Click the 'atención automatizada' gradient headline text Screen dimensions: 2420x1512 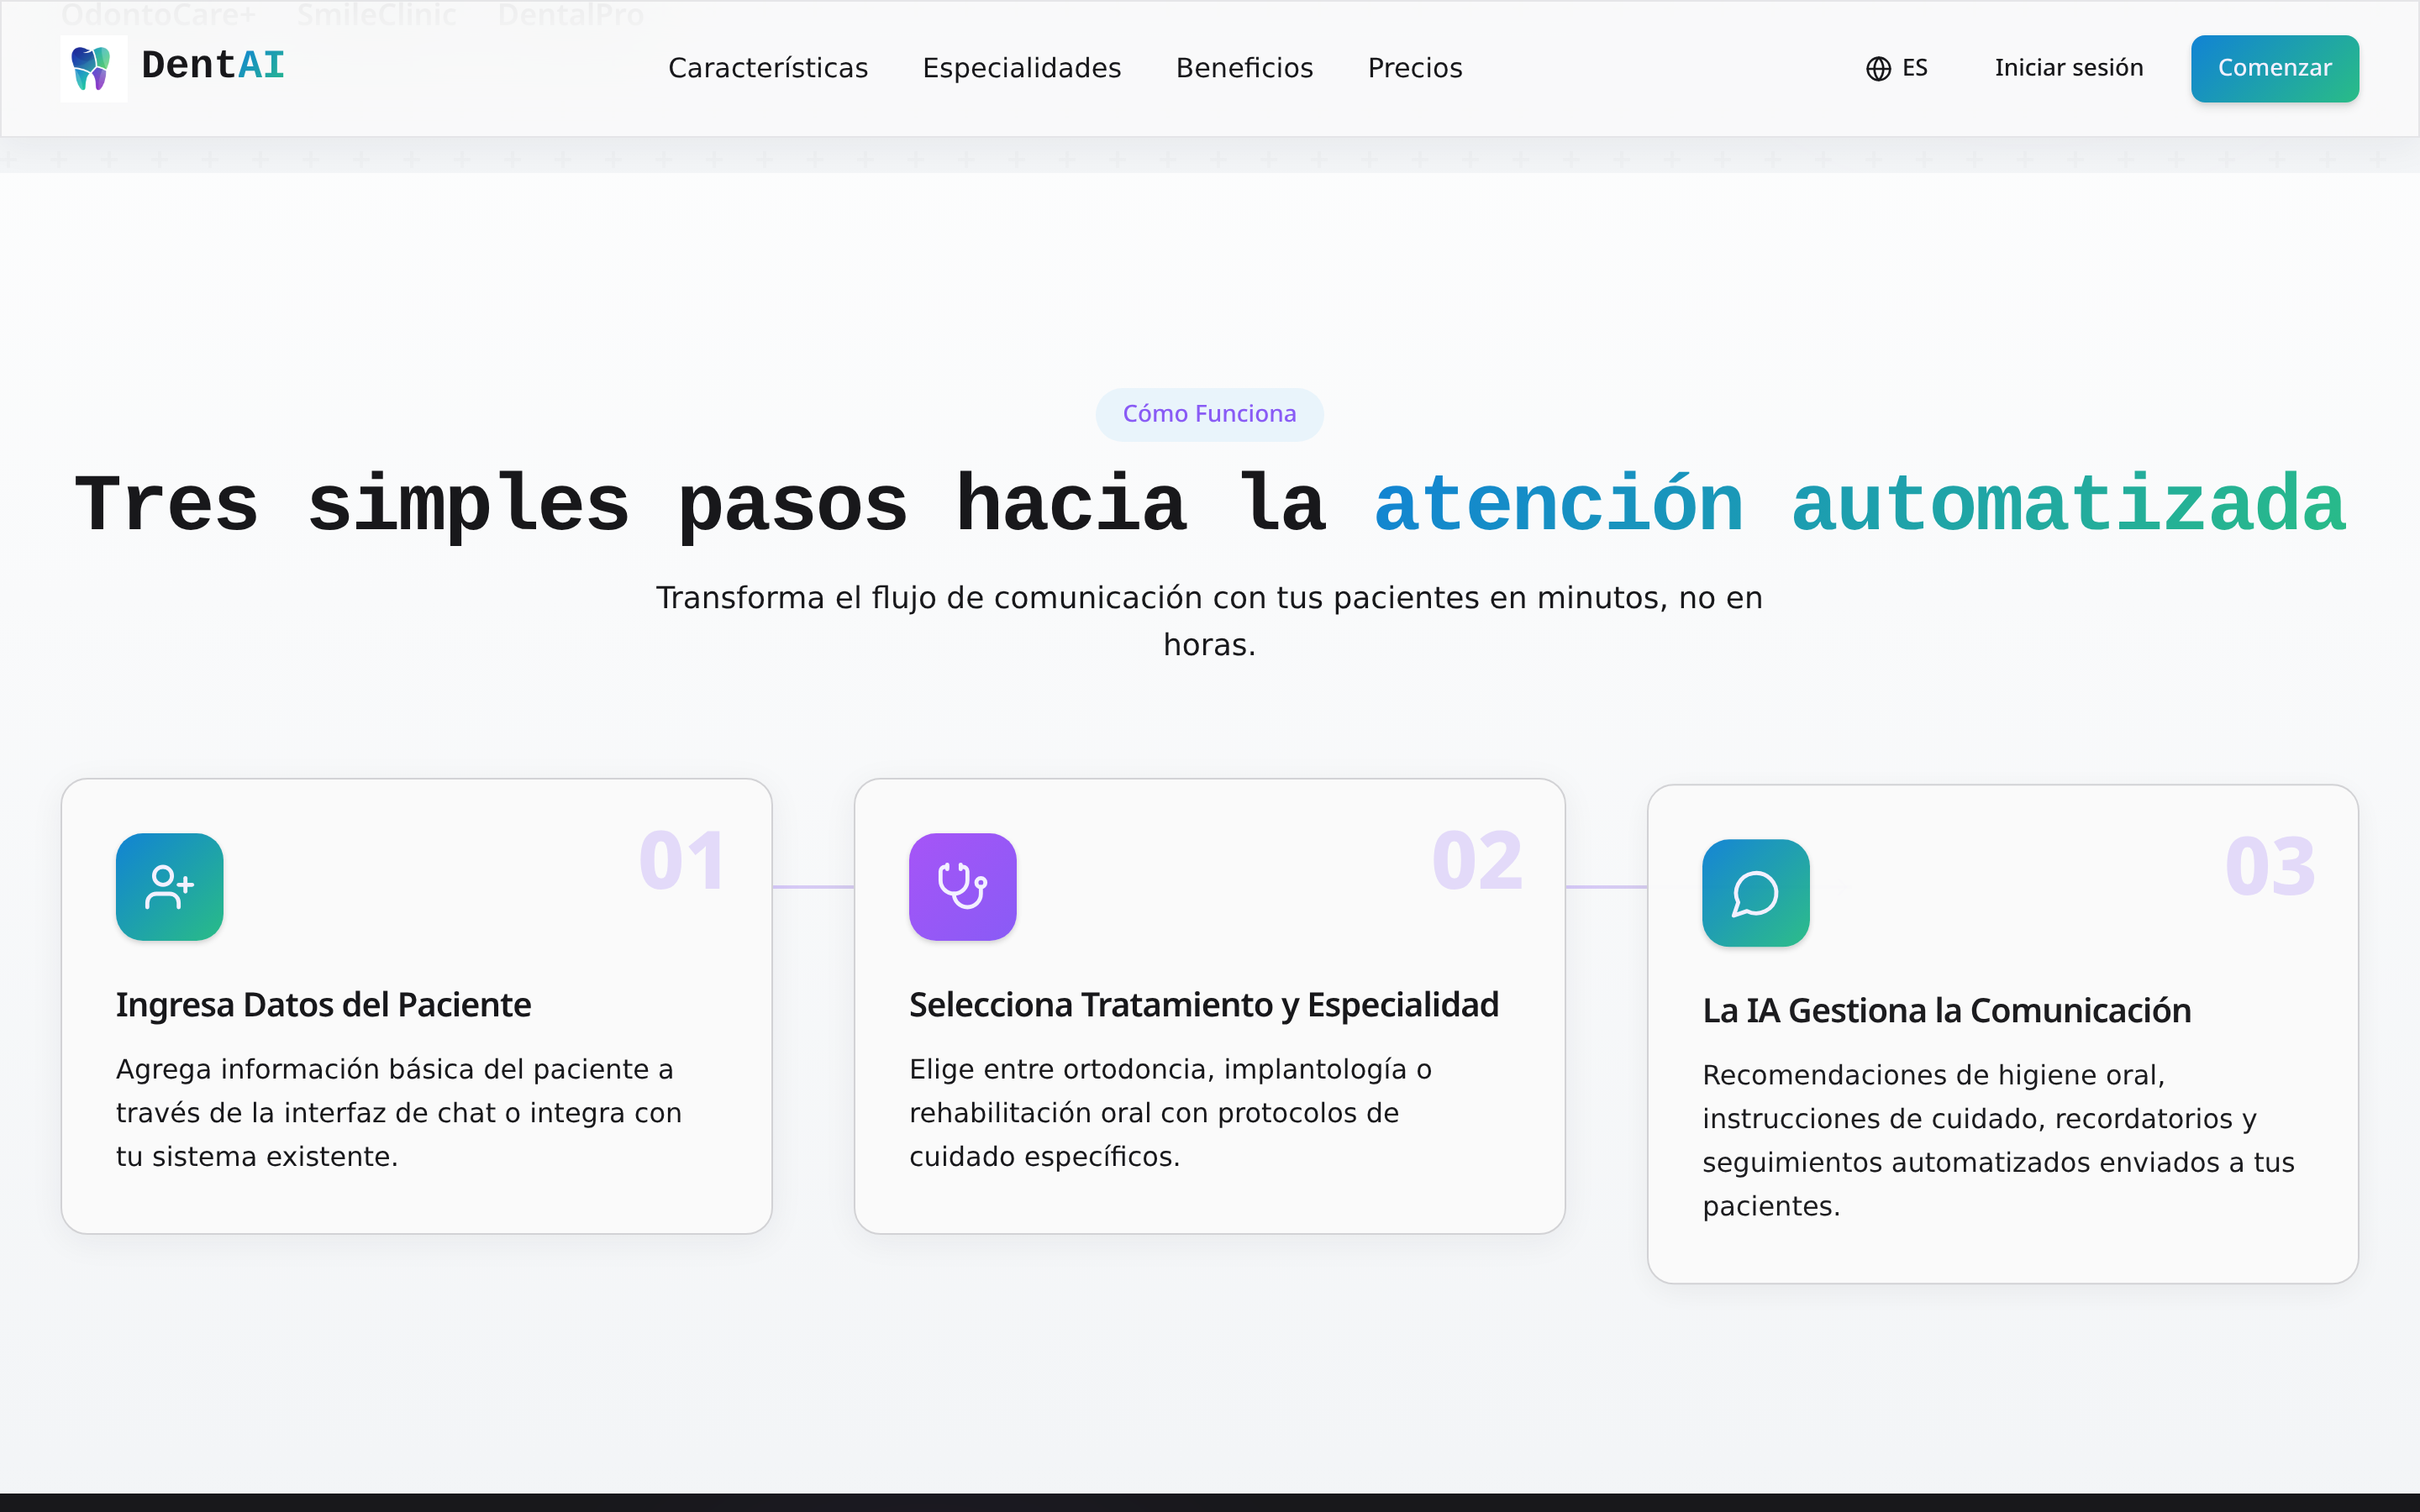1859,504
